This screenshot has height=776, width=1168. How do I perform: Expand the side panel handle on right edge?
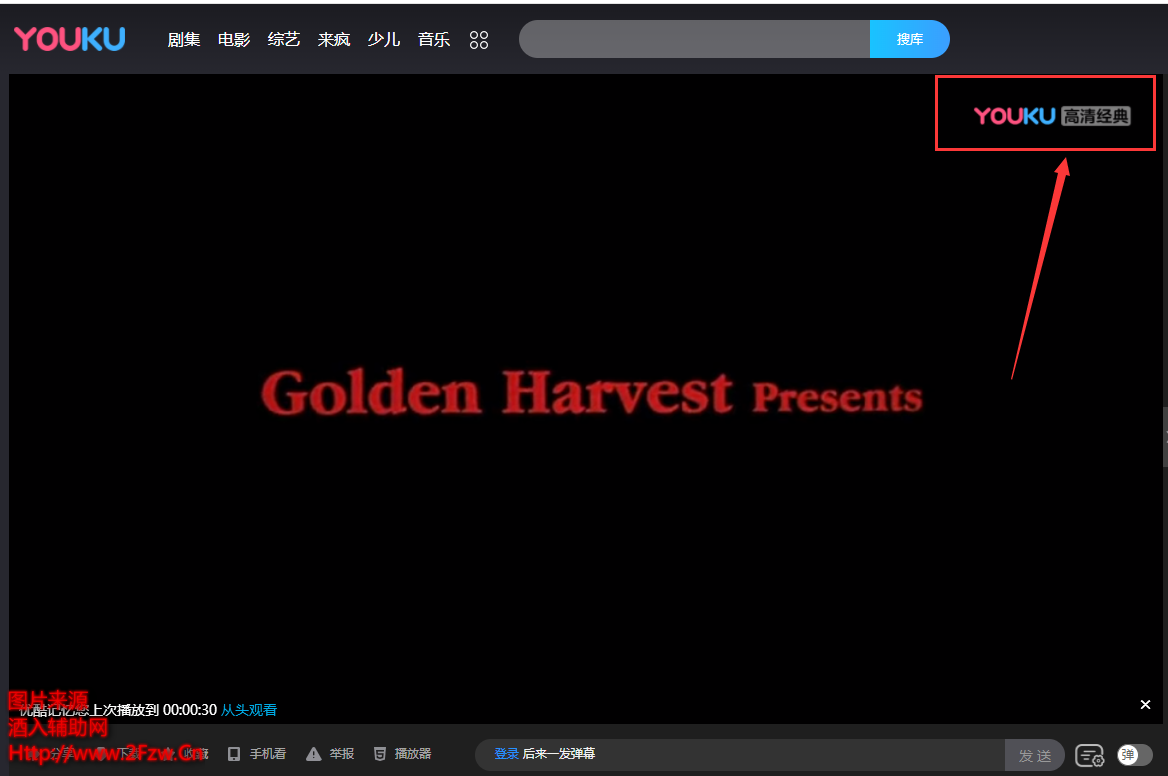click(1165, 437)
